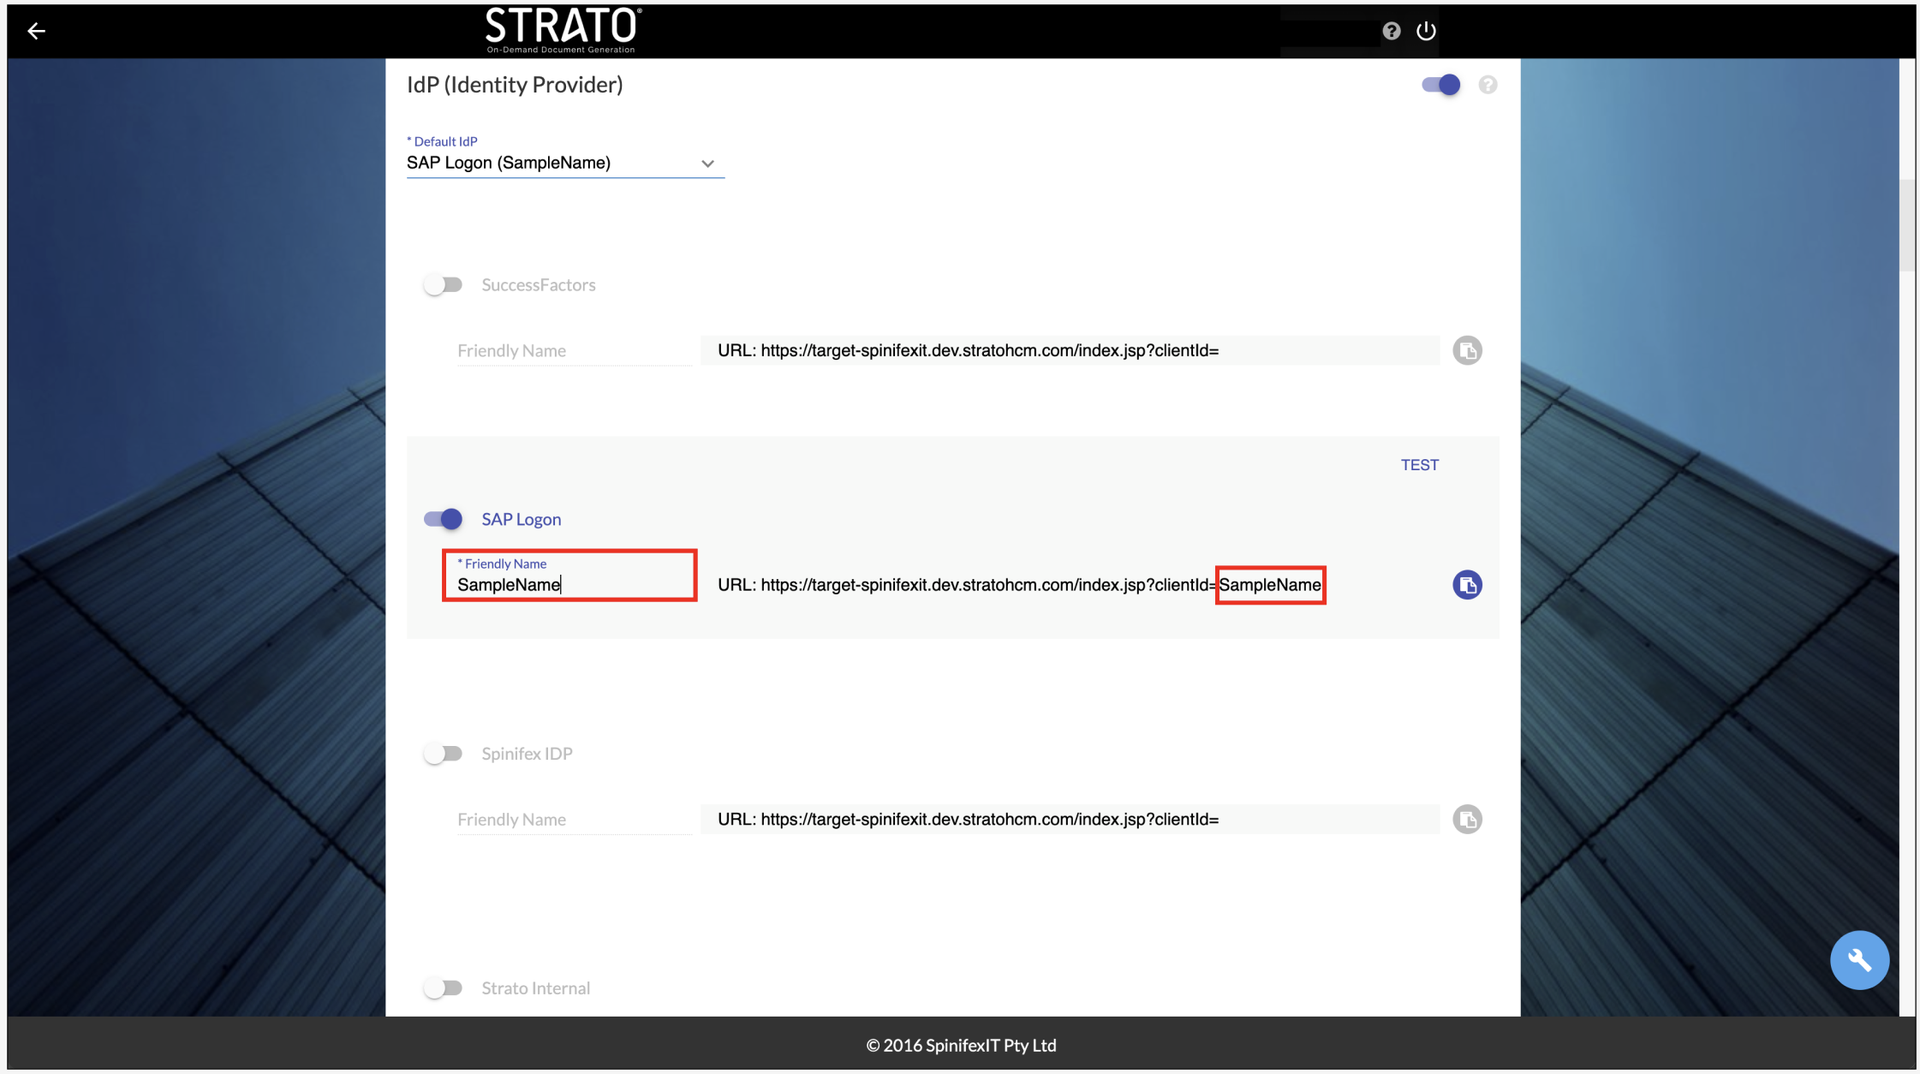Click the TEST link
The width and height of the screenshot is (1920, 1074).
pos(1419,465)
